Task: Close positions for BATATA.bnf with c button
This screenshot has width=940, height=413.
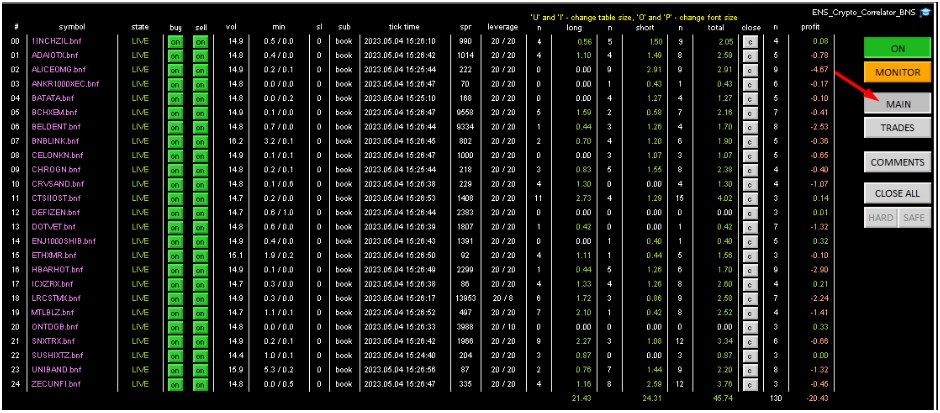Action: pos(751,98)
